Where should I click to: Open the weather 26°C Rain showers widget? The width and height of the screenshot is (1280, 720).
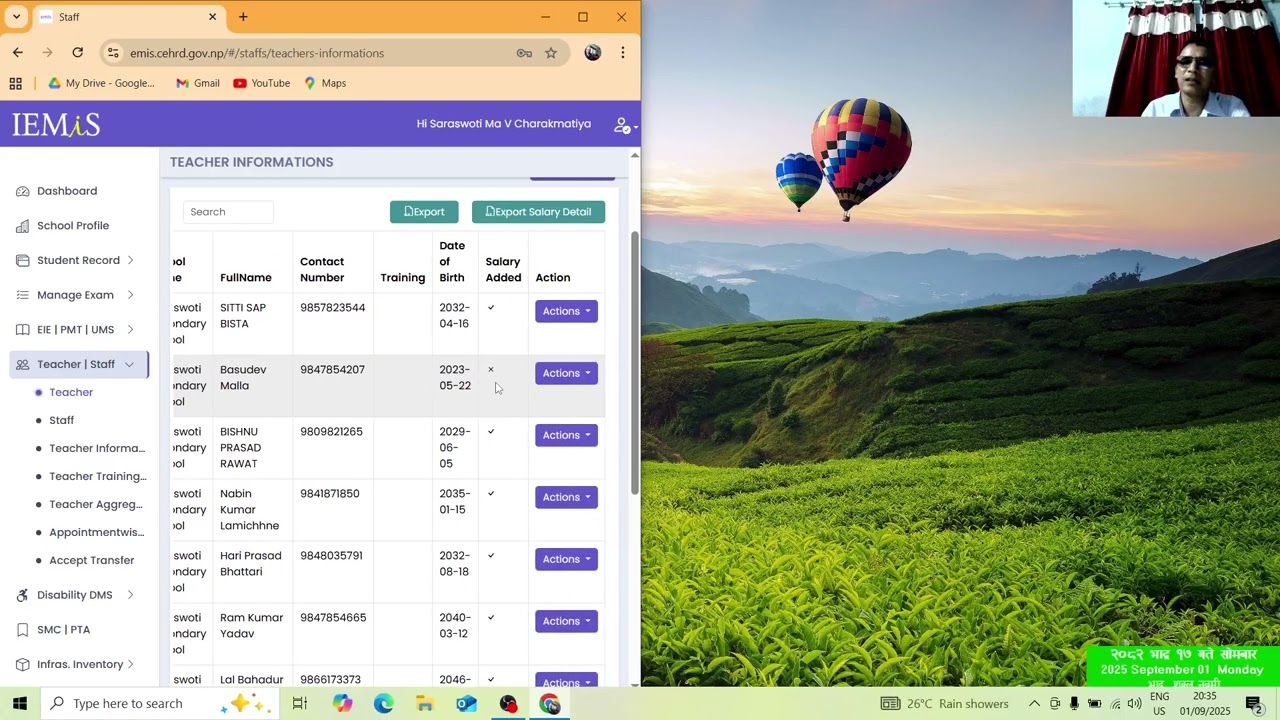(945, 704)
